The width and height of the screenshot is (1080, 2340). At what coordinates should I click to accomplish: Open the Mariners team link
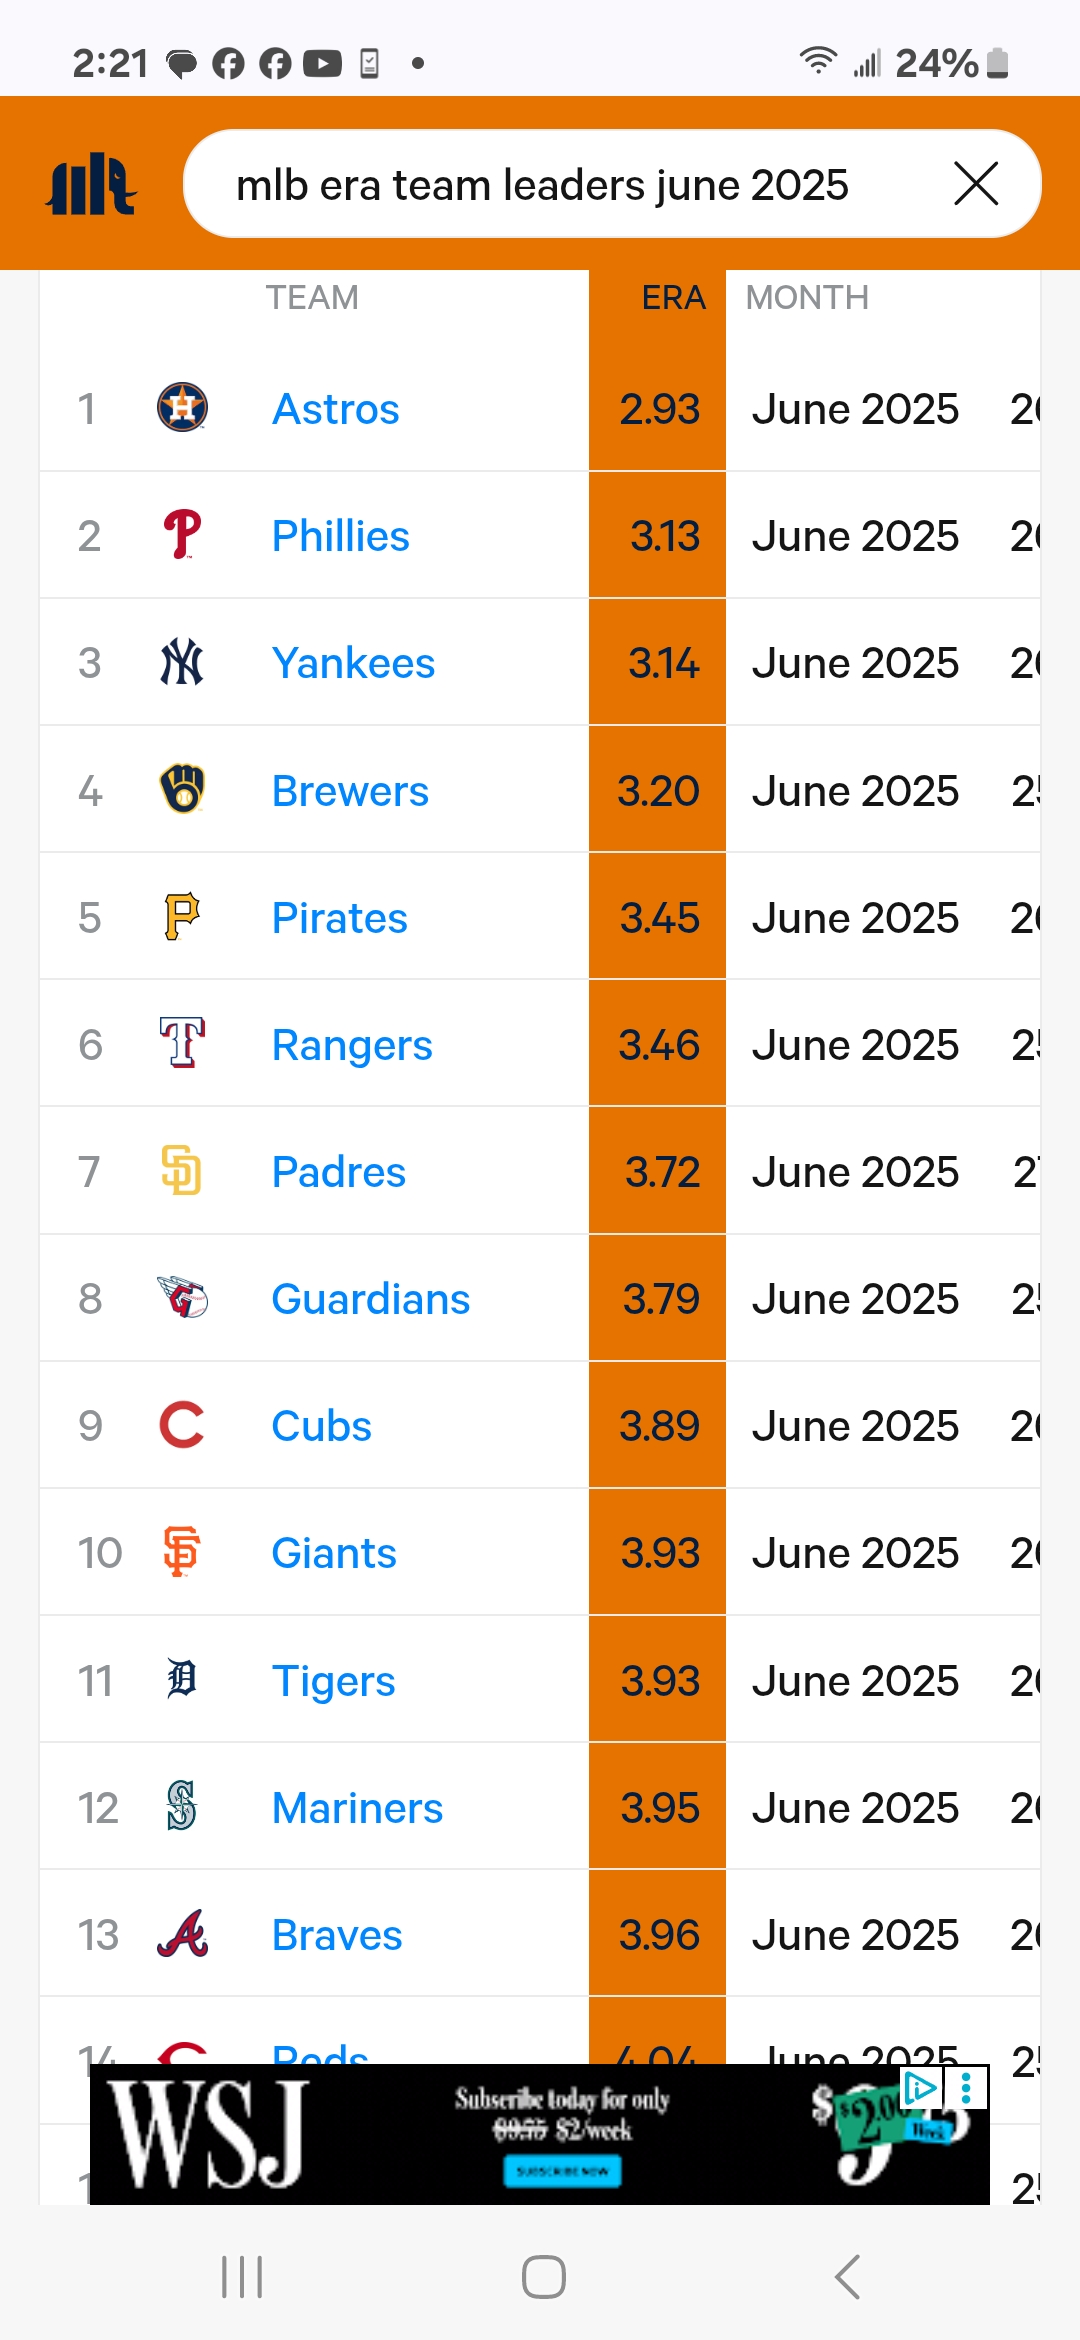(357, 1808)
